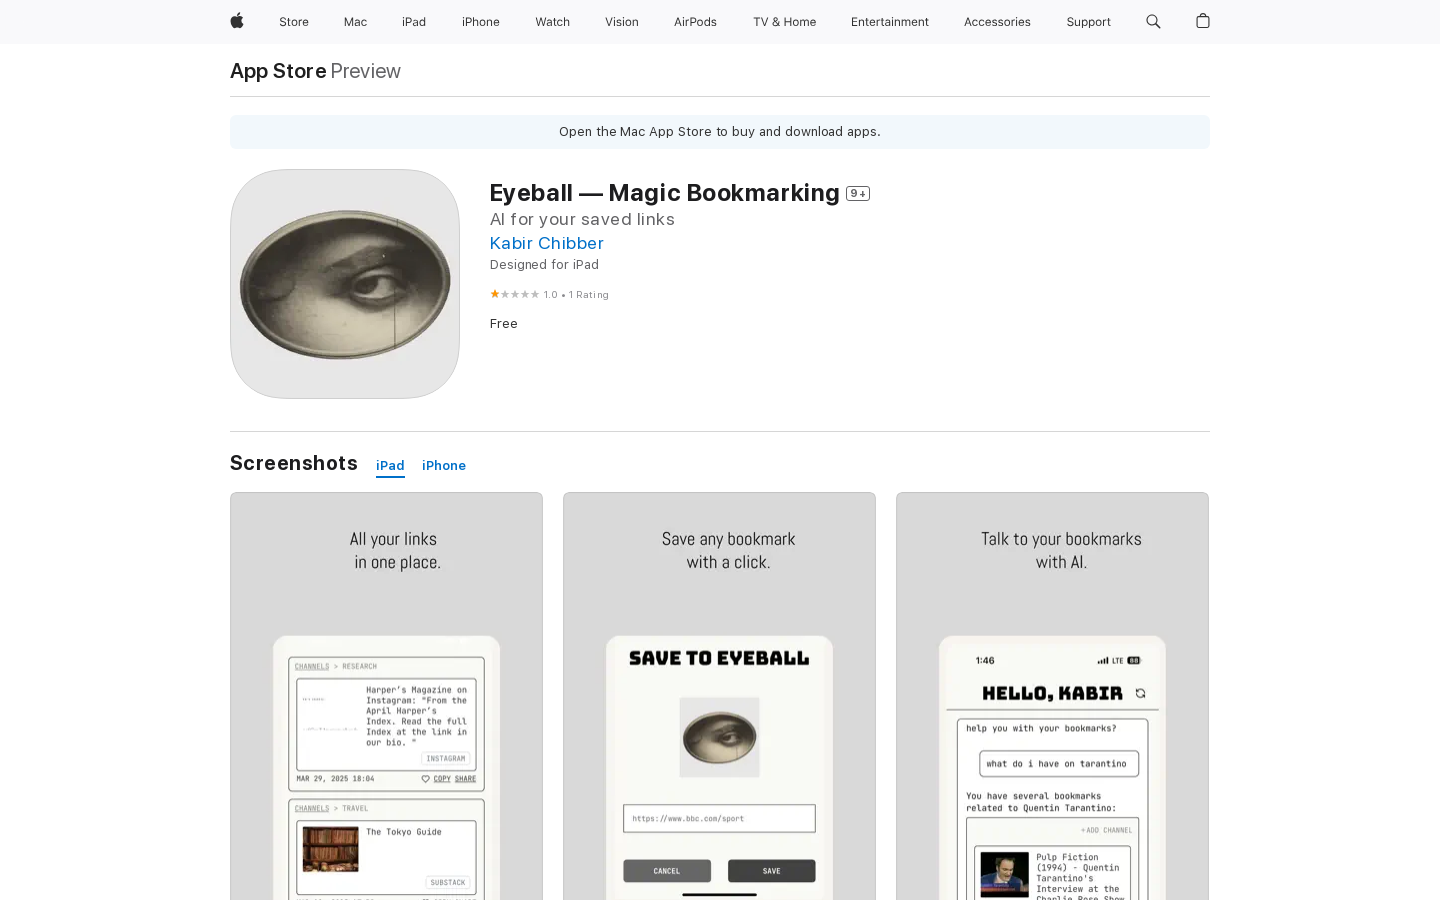The width and height of the screenshot is (1440, 900).
Task: Click the star rating icons
Action: coord(514,294)
